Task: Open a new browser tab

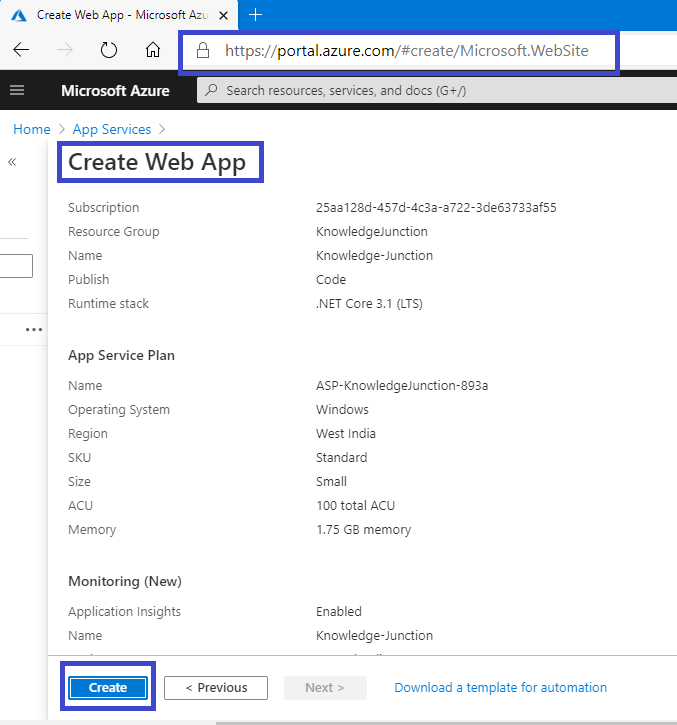Action: click(x=255, y=15)
